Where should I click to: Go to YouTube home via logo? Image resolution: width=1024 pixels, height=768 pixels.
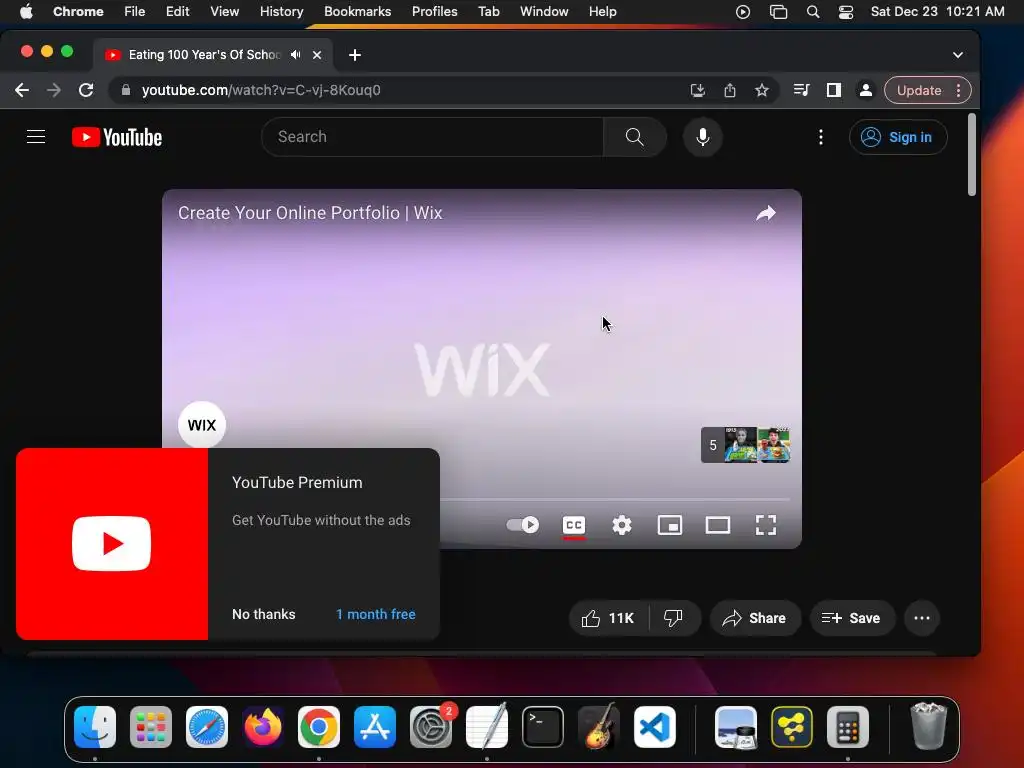click(117, 137)
